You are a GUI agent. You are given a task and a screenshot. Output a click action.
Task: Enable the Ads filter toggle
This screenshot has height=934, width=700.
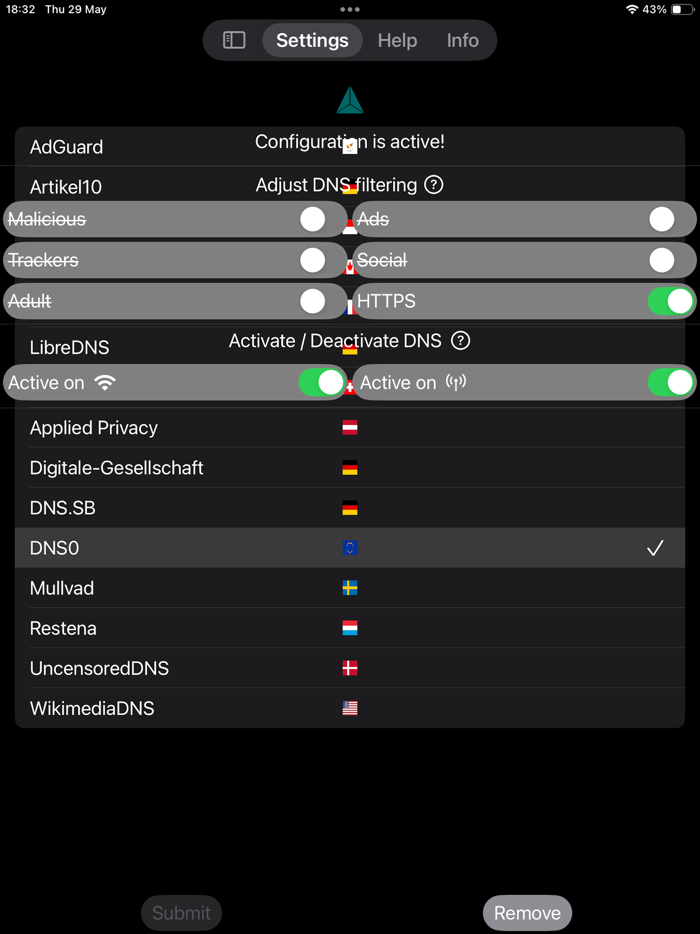click(x=661, y=218)
